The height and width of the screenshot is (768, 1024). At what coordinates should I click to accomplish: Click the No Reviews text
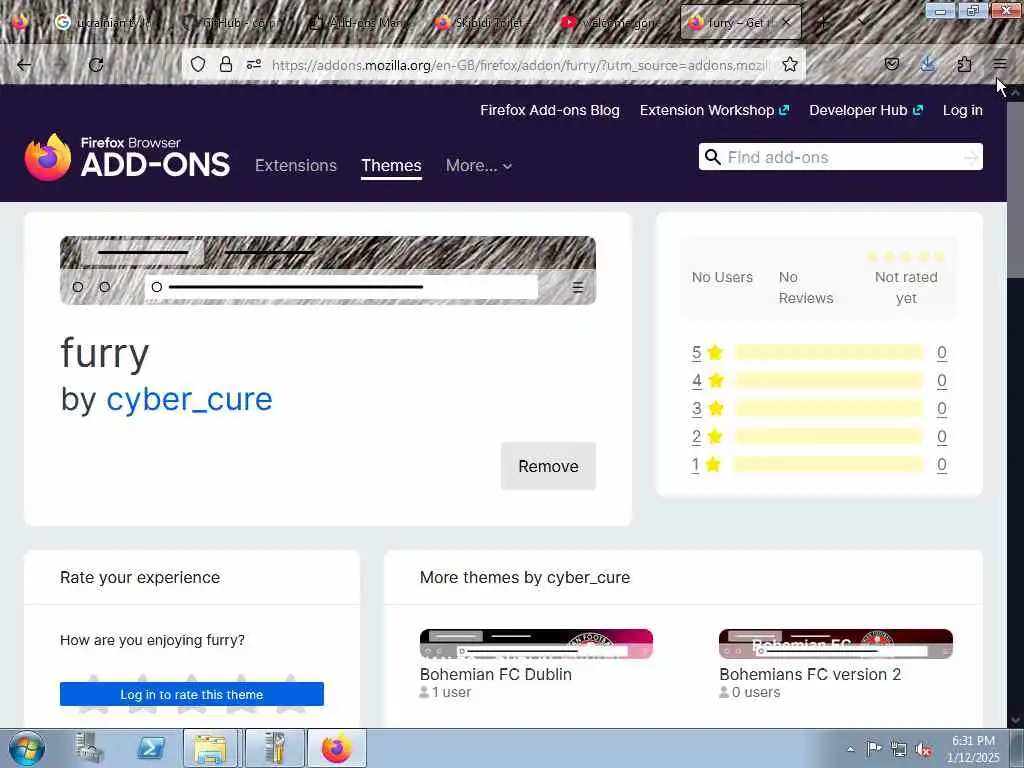point(806,287)
